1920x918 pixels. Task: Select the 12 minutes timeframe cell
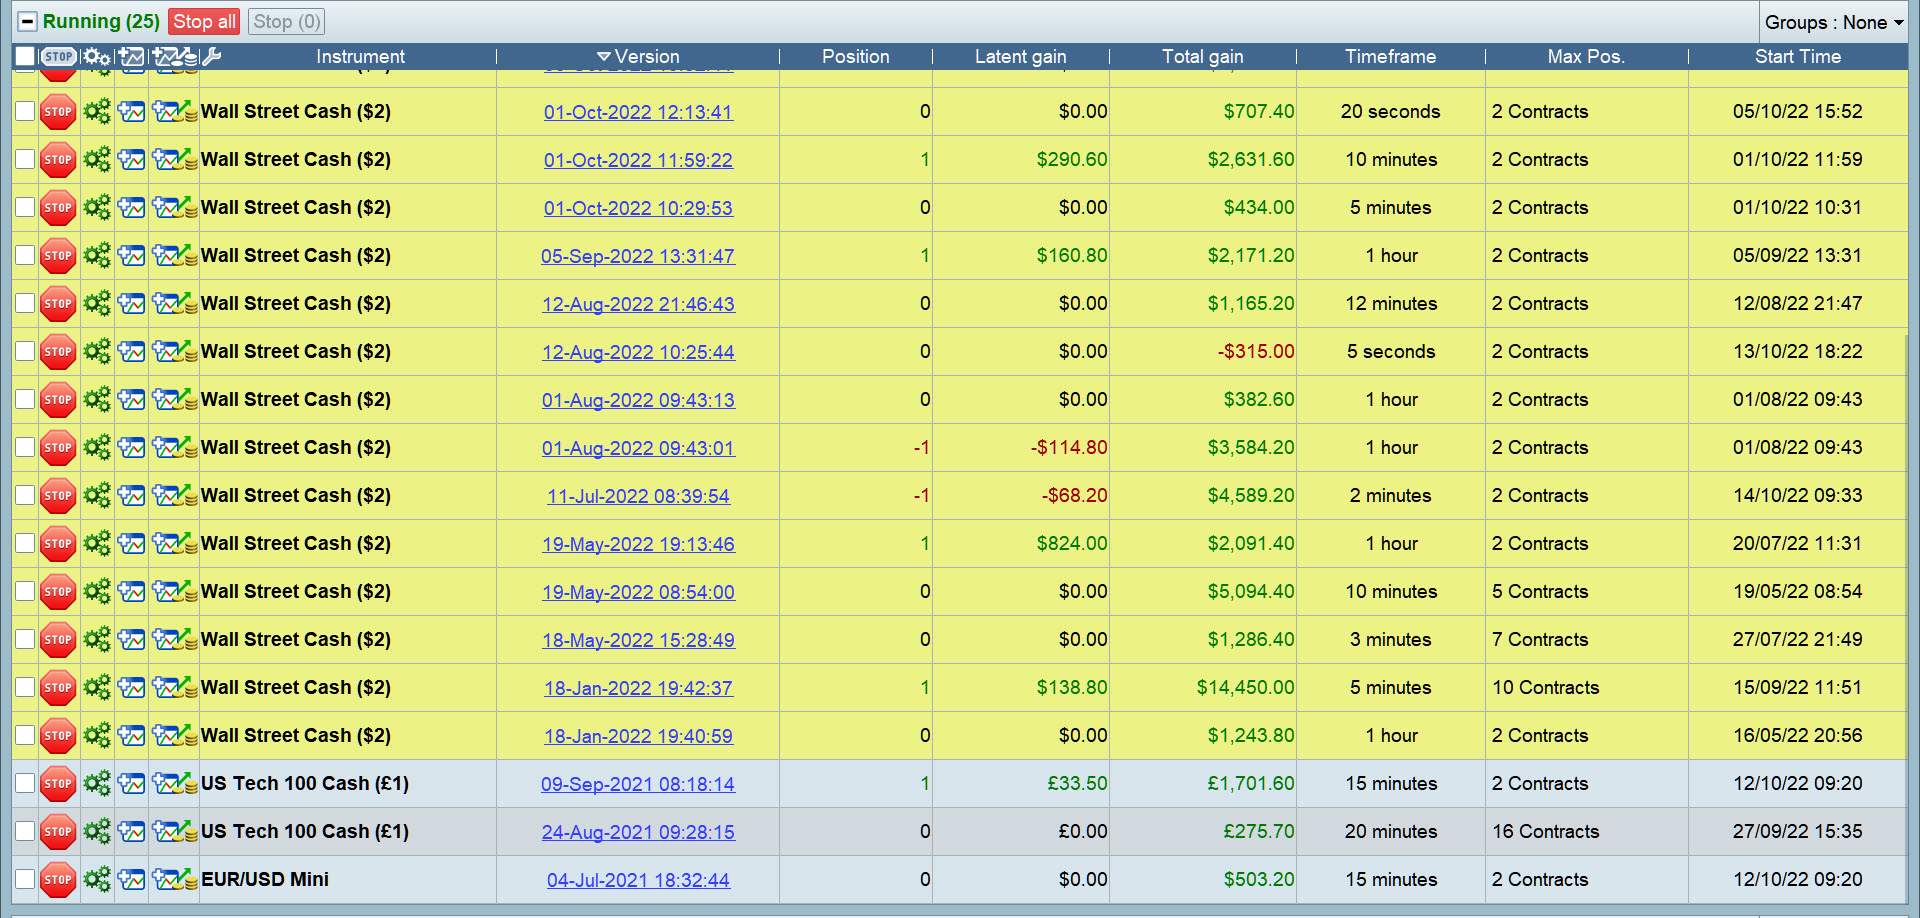click(1391, 304)
